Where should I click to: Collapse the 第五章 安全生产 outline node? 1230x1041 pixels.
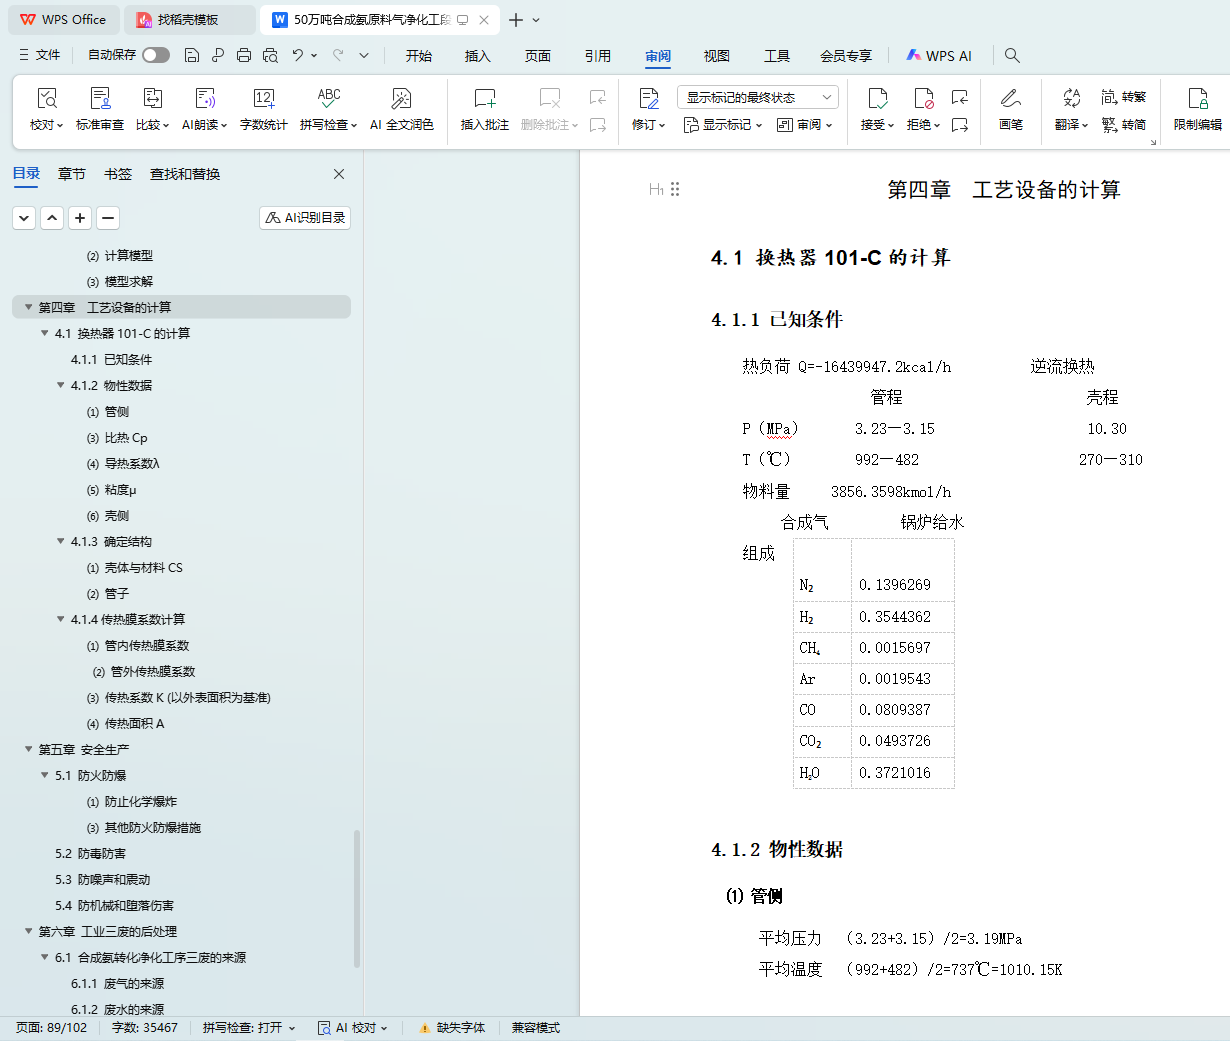(28, 749)
